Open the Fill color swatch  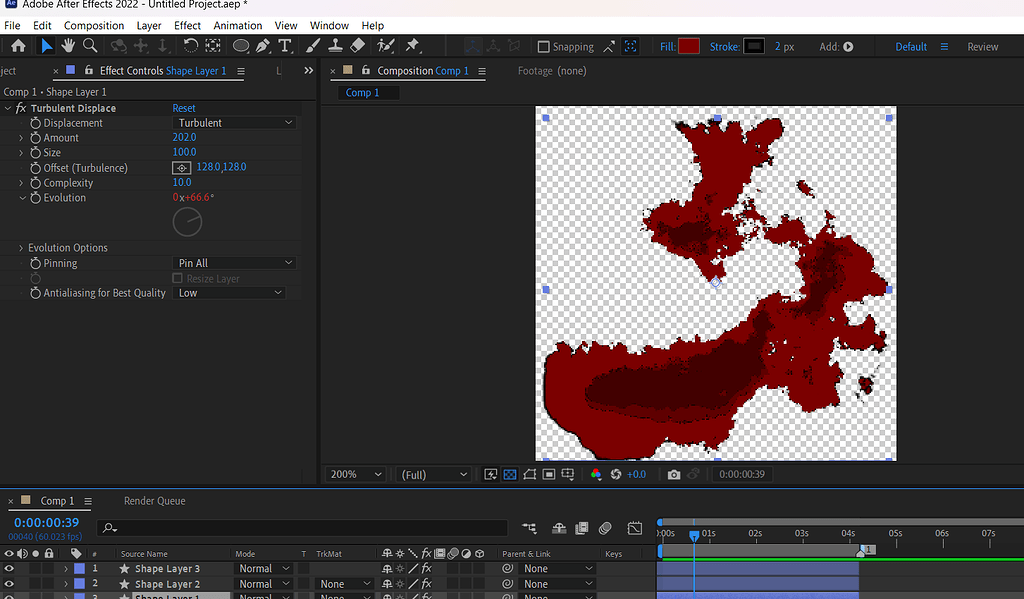[692, 45]
